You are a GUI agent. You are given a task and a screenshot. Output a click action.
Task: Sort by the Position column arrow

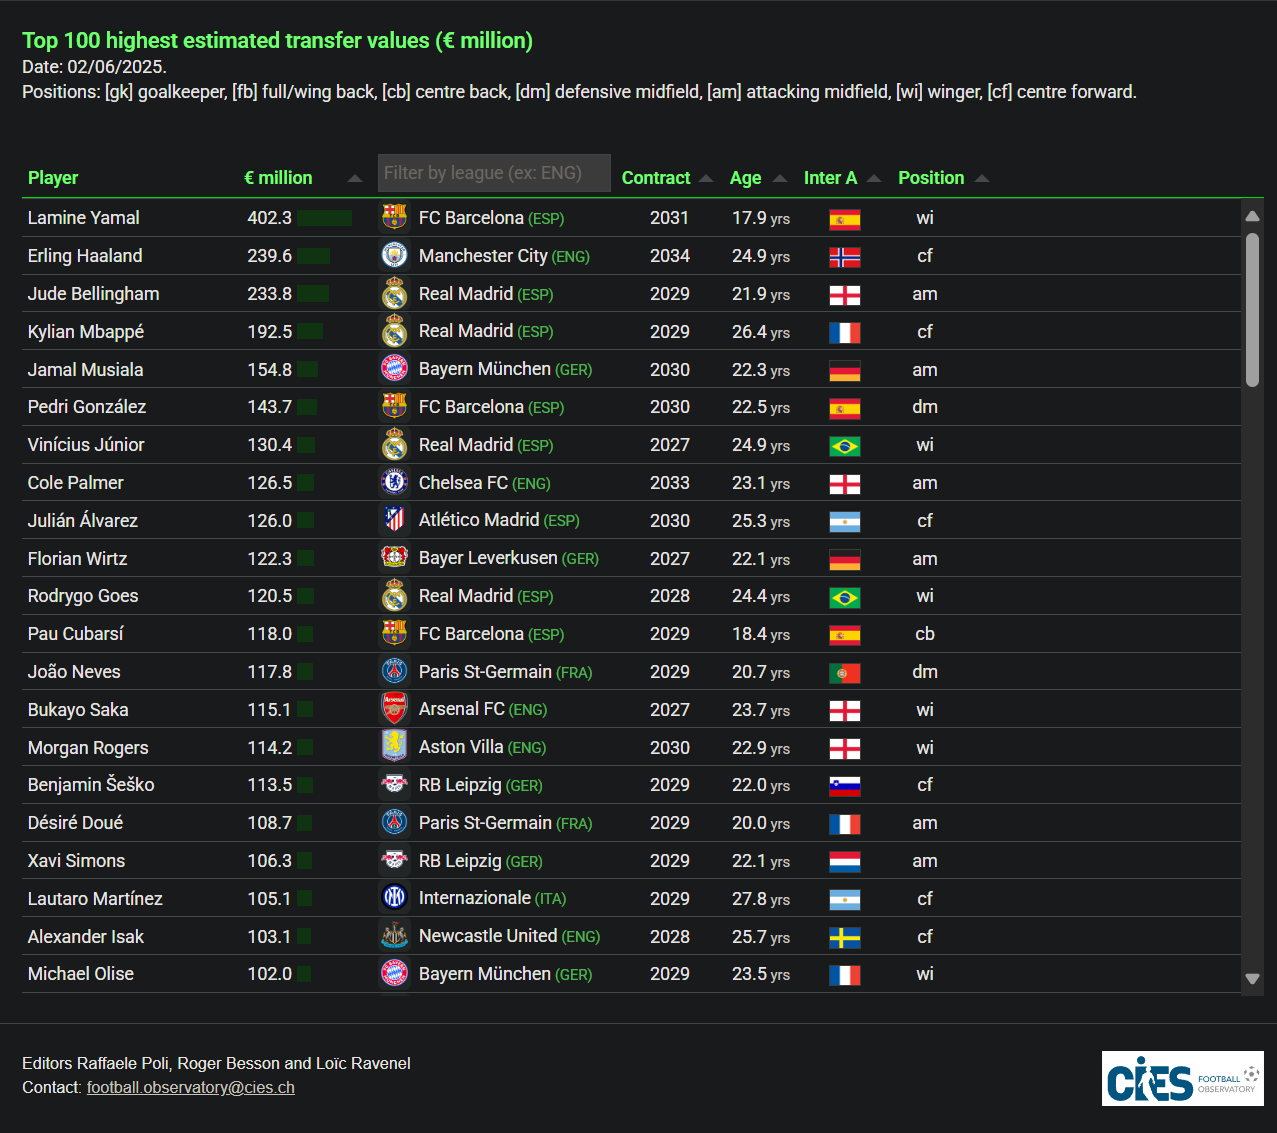[982, 179]
